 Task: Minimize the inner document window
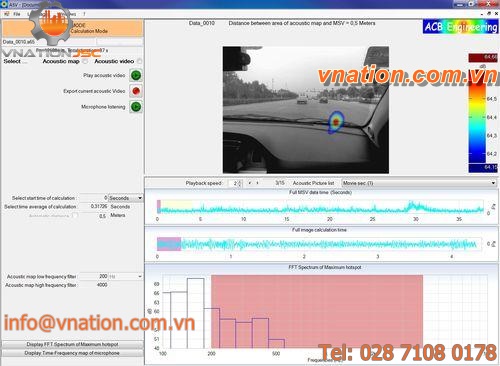pyautogui.click(x=482, y=14)
